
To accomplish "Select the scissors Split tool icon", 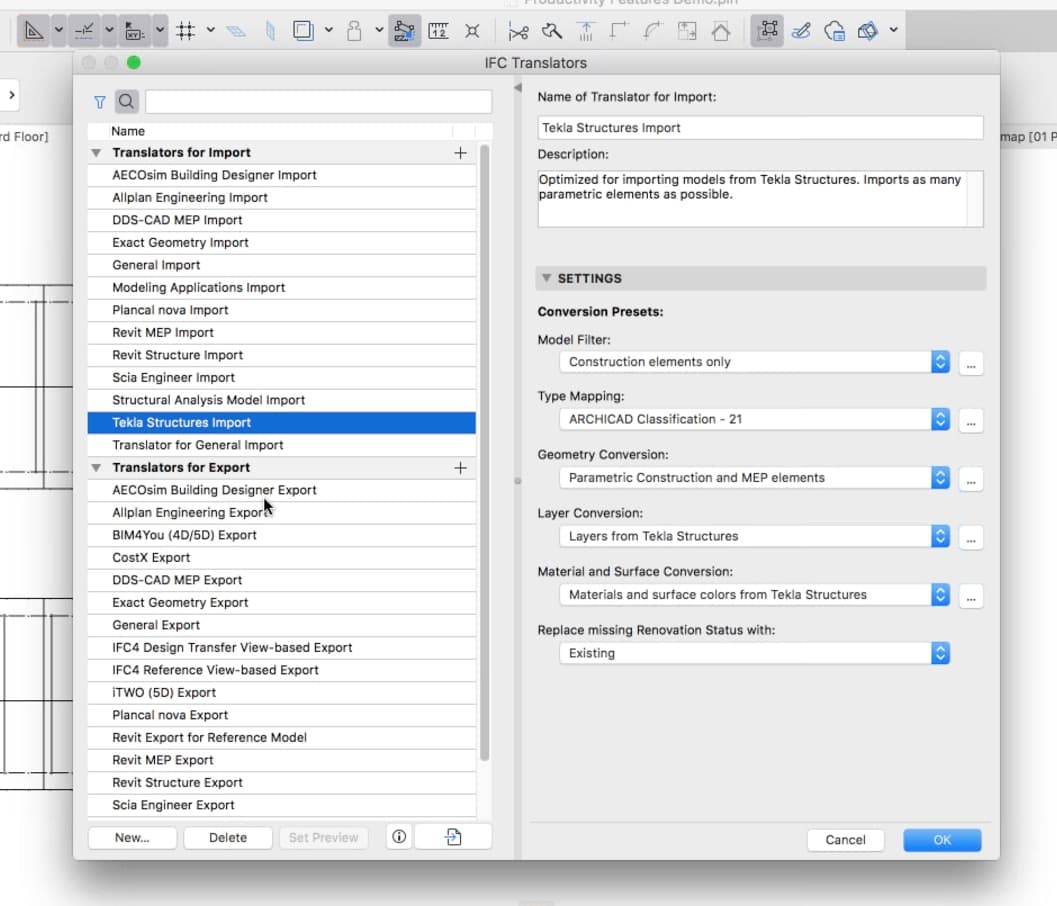I will (518, 31).
